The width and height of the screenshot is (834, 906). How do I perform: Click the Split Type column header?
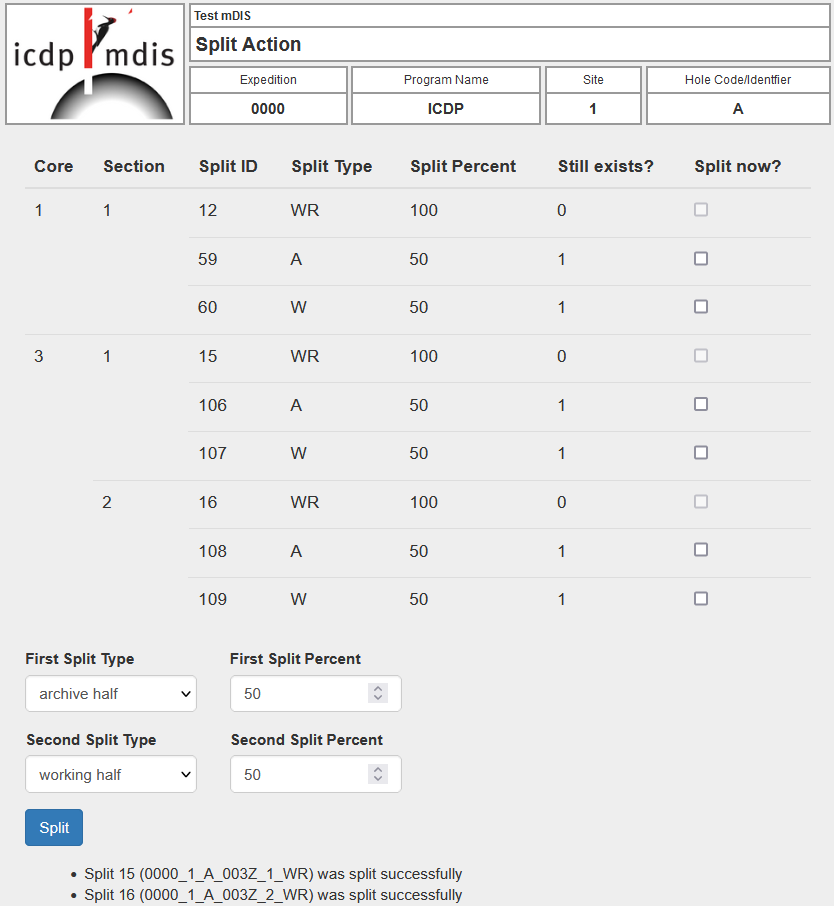331,166
